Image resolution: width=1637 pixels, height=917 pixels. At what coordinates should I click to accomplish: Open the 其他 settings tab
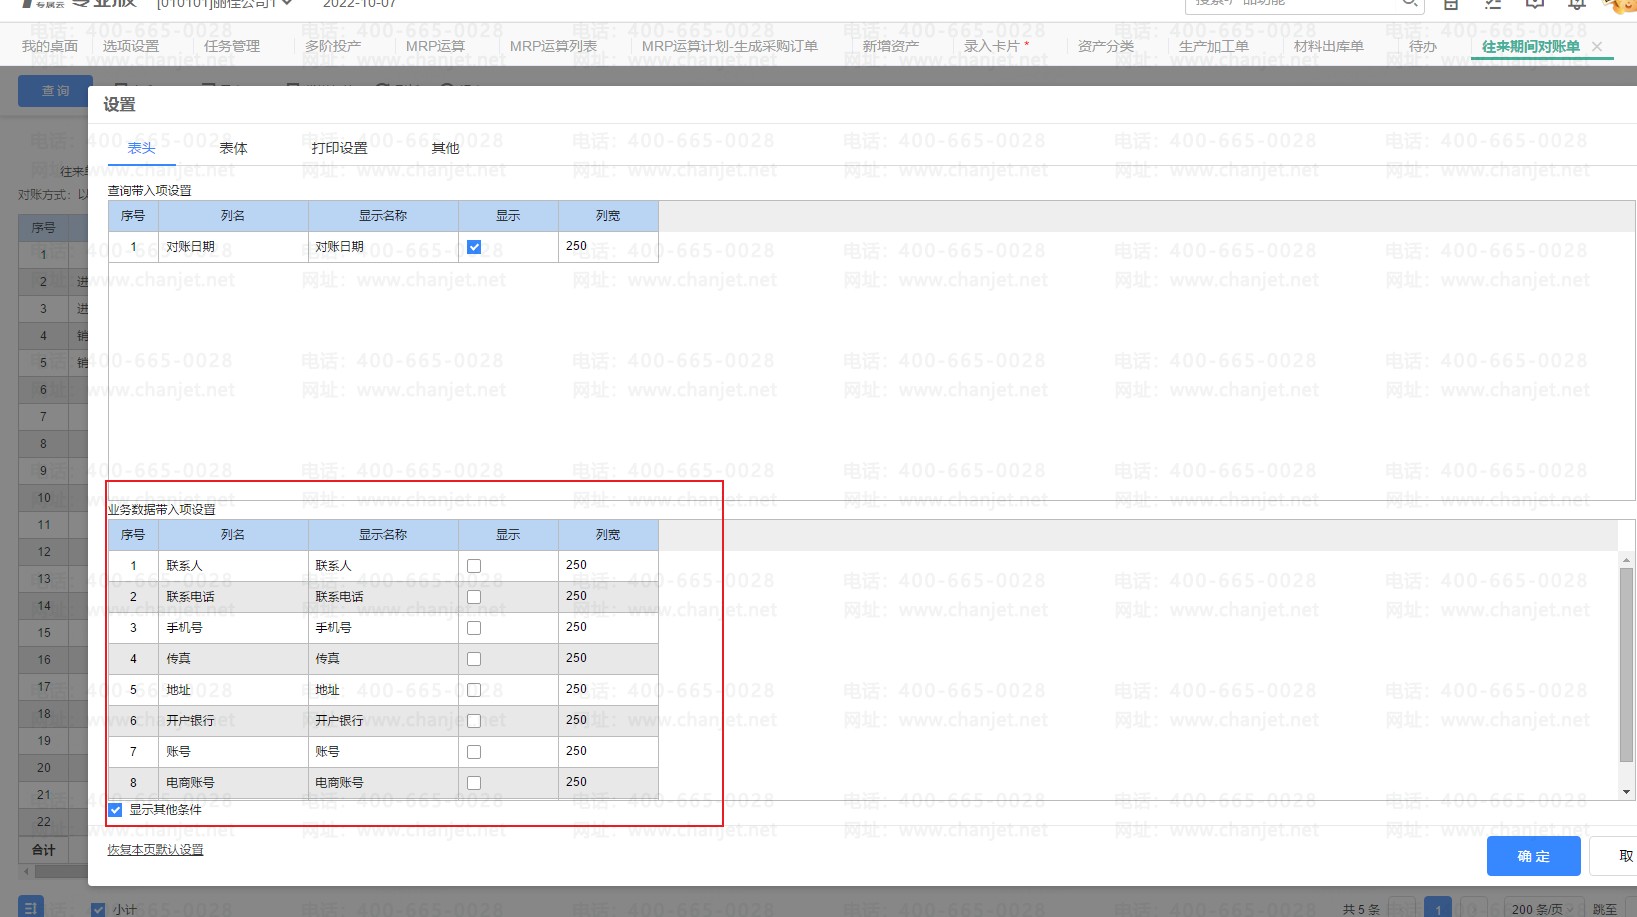pos(446,148)
